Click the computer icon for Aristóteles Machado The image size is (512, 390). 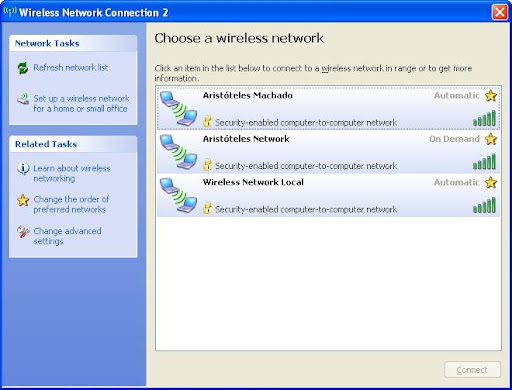[178, 108]
